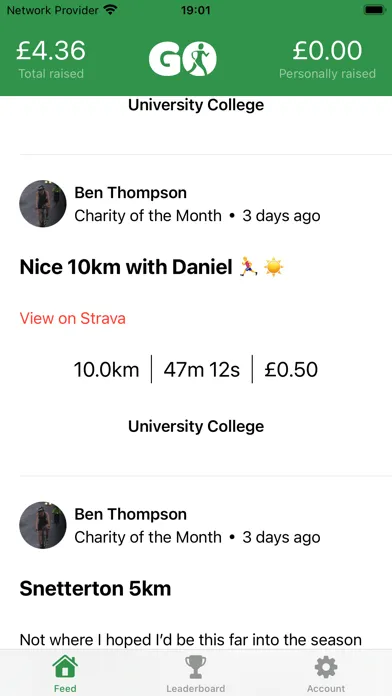Tap the GO runner logo

182,59
